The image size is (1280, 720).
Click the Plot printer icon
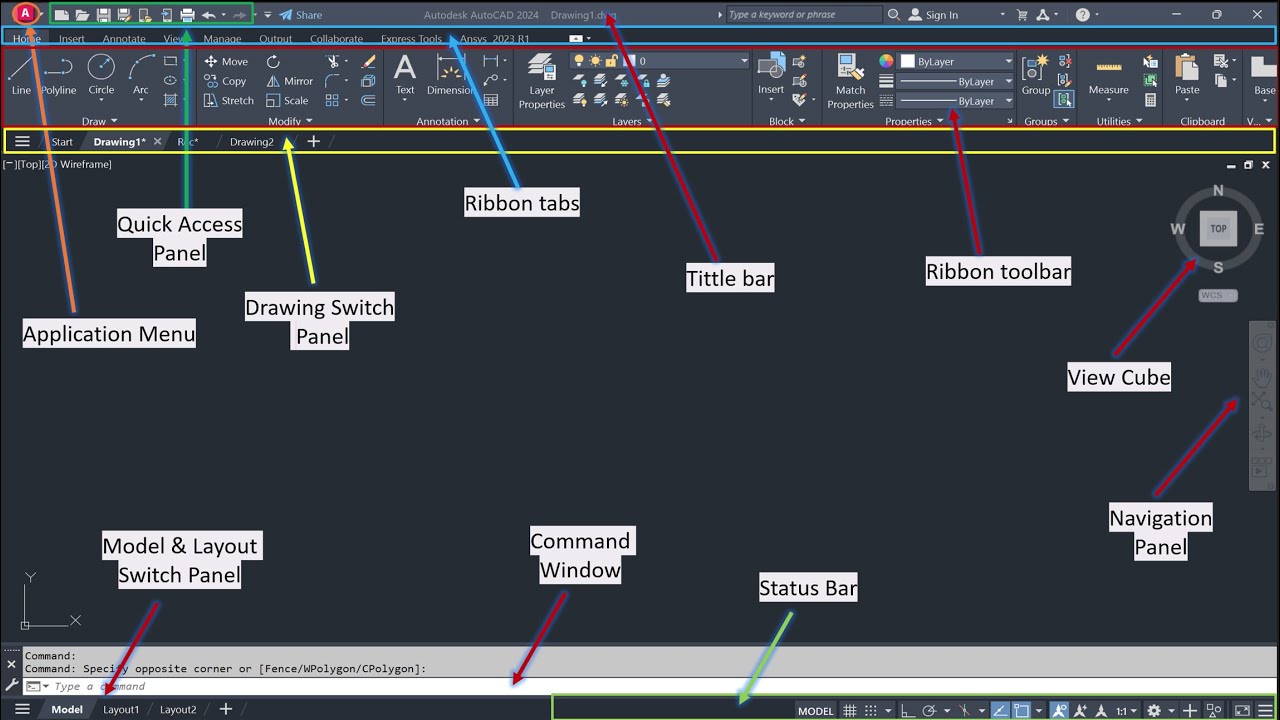tap(187, 15)
